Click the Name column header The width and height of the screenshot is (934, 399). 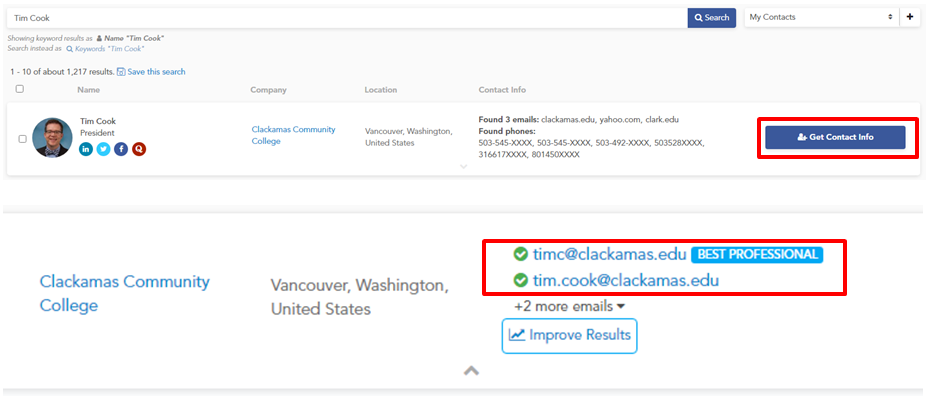point(88,90)
